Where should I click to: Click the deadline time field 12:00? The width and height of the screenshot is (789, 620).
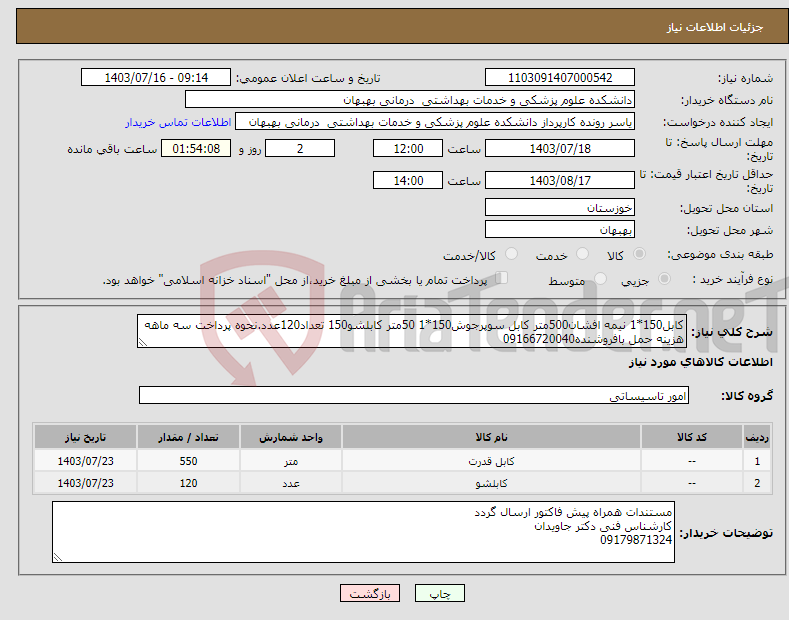(408, 148)
